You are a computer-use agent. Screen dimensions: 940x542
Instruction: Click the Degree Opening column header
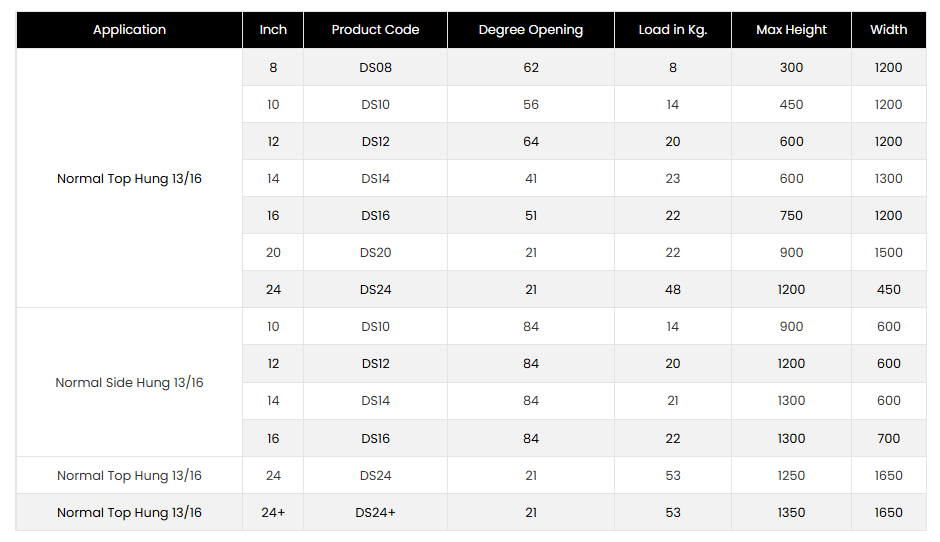[530, 30]
